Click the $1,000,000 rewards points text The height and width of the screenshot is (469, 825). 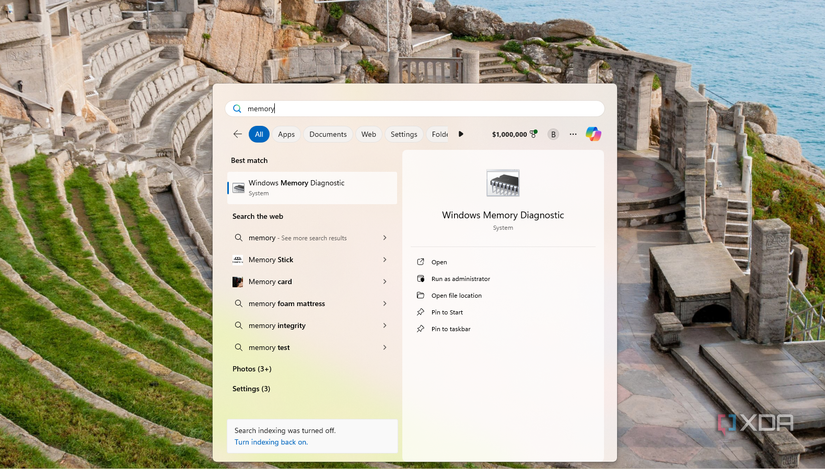click(509, 134)
